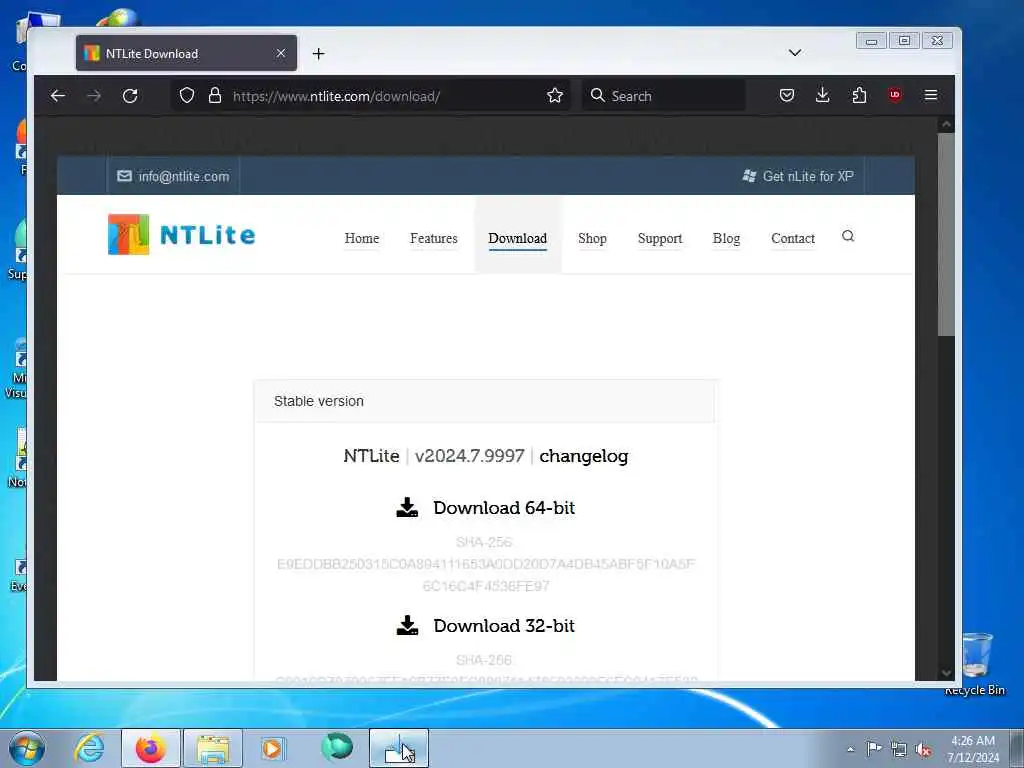
Task: Click the Firefox Search box
Action: (x=664, y=96)
